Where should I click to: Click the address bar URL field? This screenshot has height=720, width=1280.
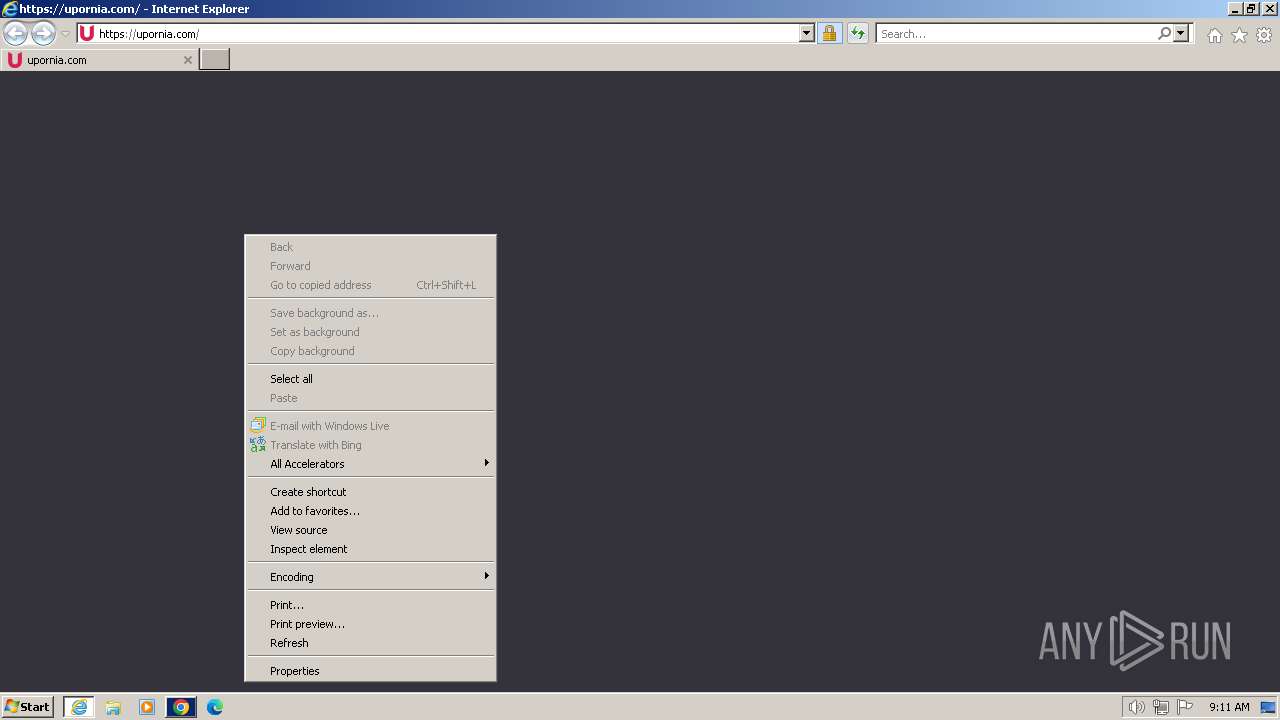pyautogui.click(x=447, y=33)
